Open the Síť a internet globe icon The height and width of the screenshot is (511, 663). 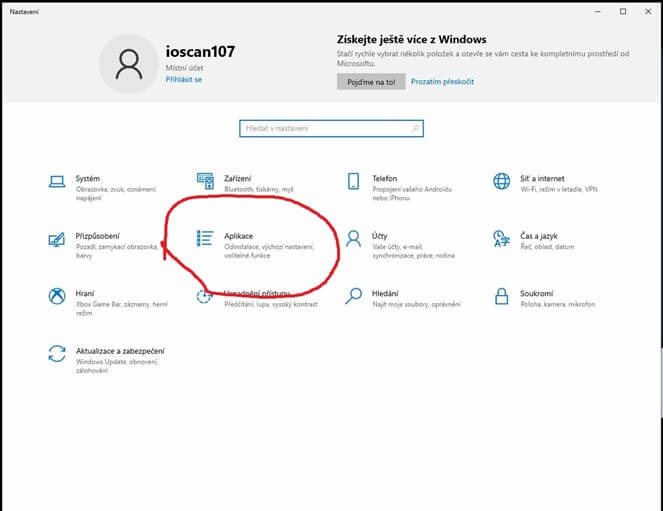[501, 181]
